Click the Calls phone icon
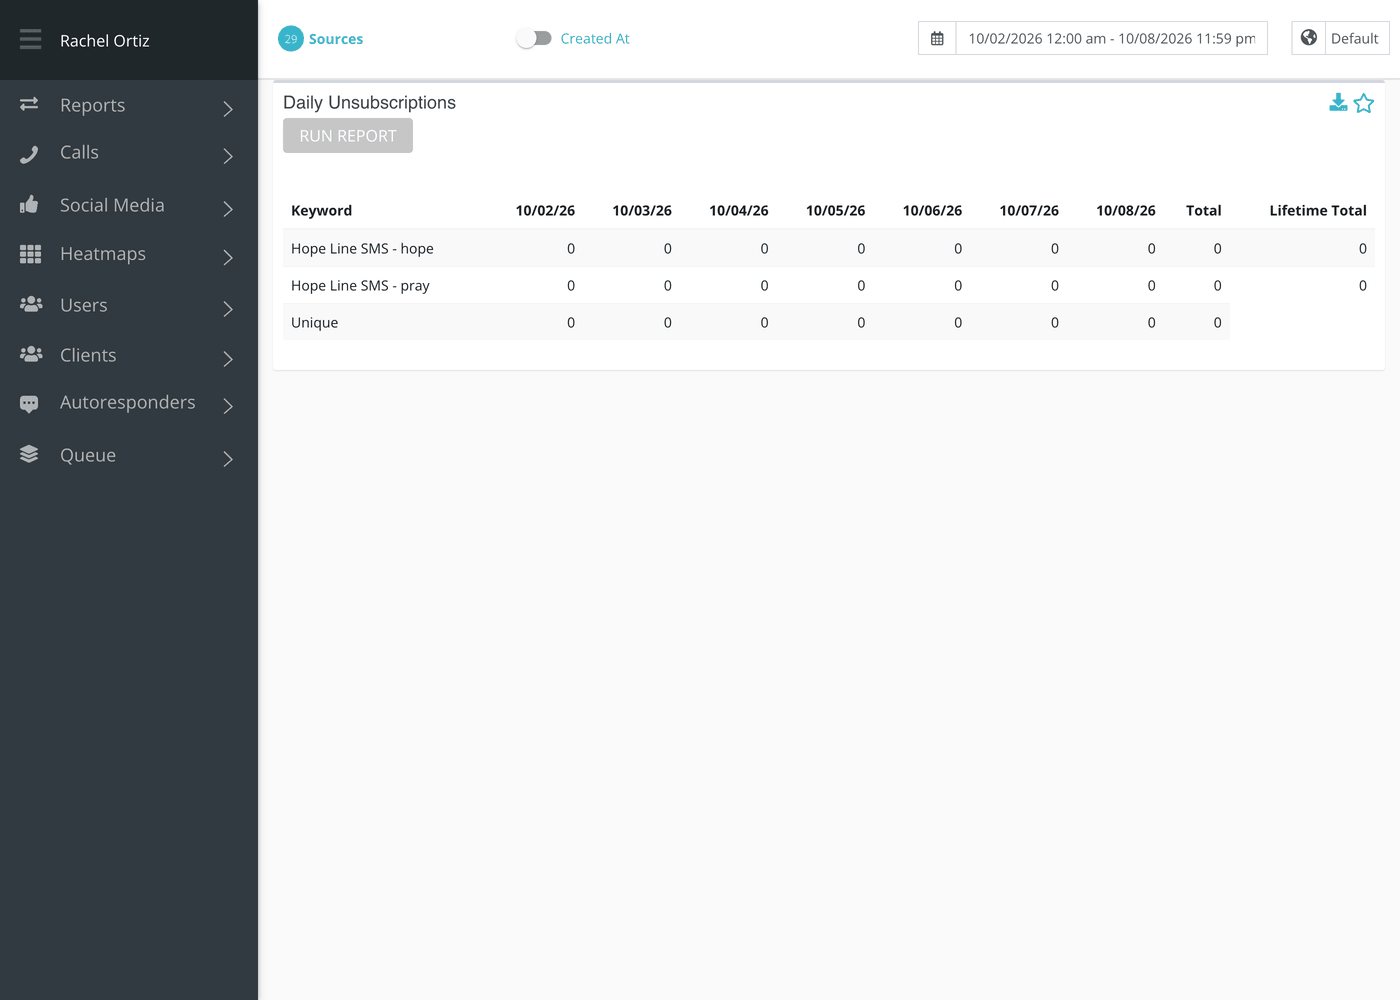 pyautogui.click(x=29, y=154)
